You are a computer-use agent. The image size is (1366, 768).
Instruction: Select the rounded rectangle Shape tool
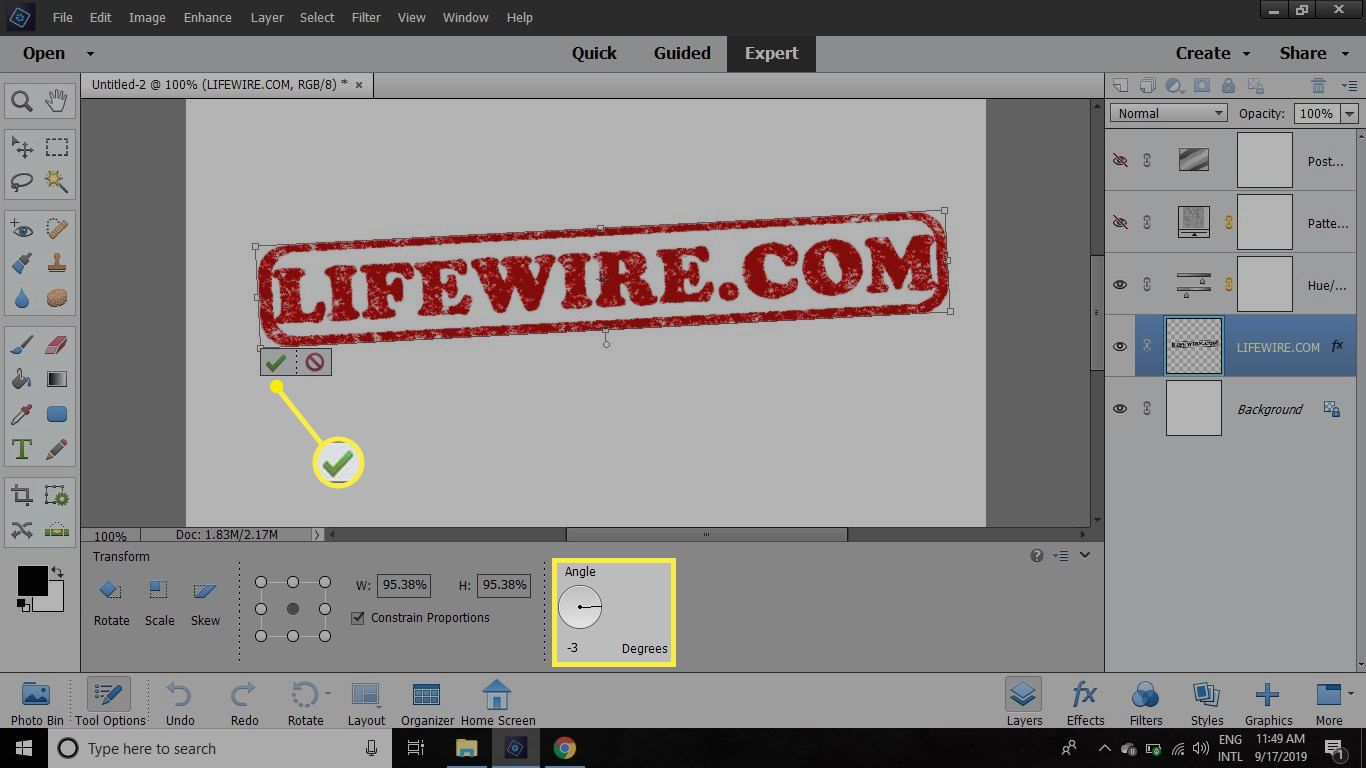tap(57, 414)
